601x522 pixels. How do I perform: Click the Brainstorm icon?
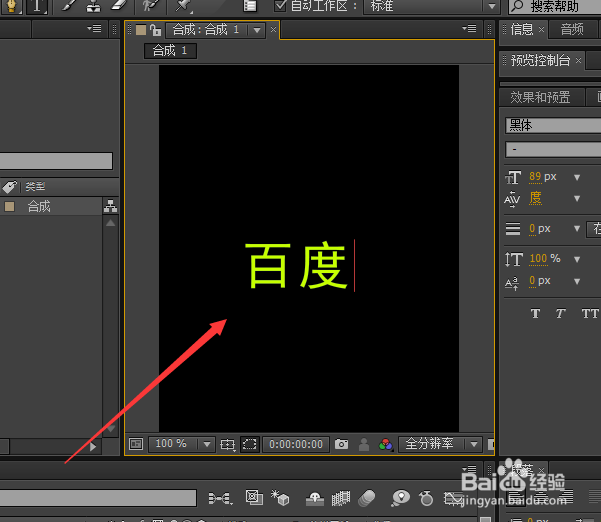pyautogui.click(x=401, y=498)
